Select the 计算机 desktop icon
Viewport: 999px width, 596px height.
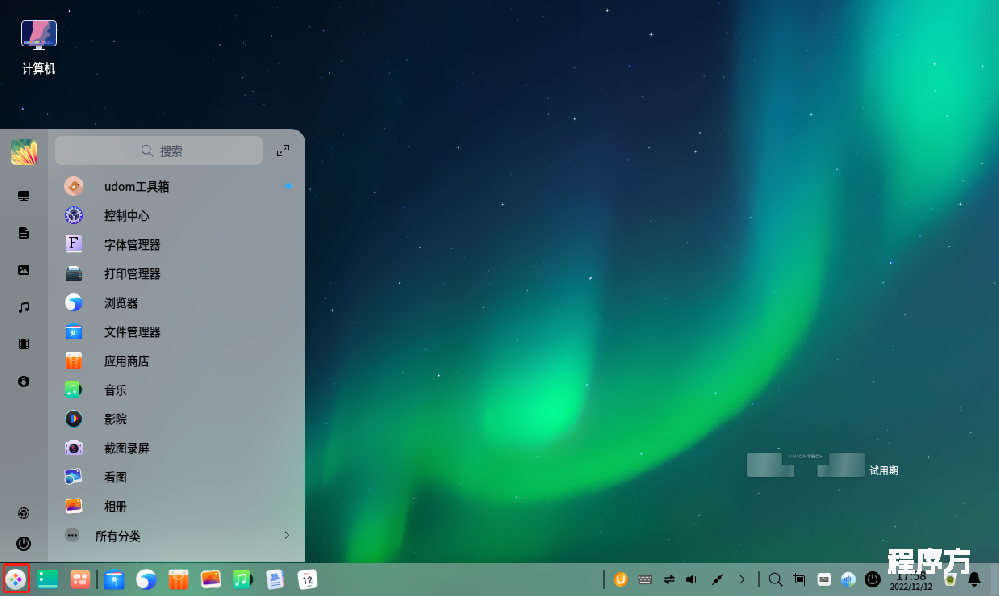point(39,48)
